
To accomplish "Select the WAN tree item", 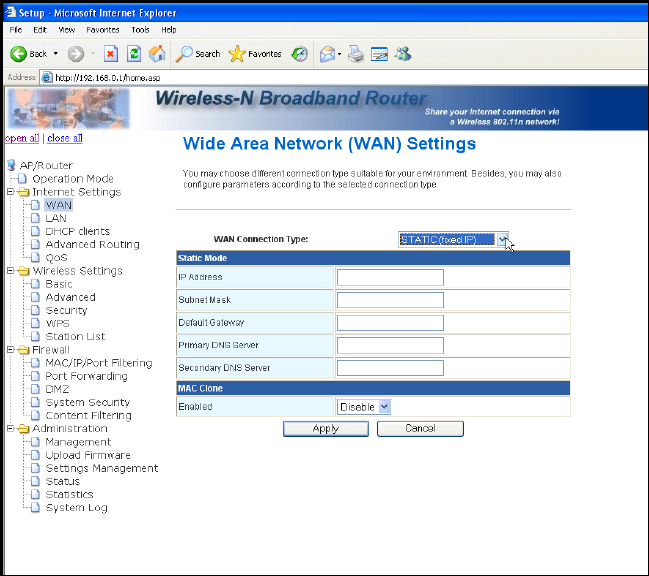I will pyautogui.click(x=58, y=205).
